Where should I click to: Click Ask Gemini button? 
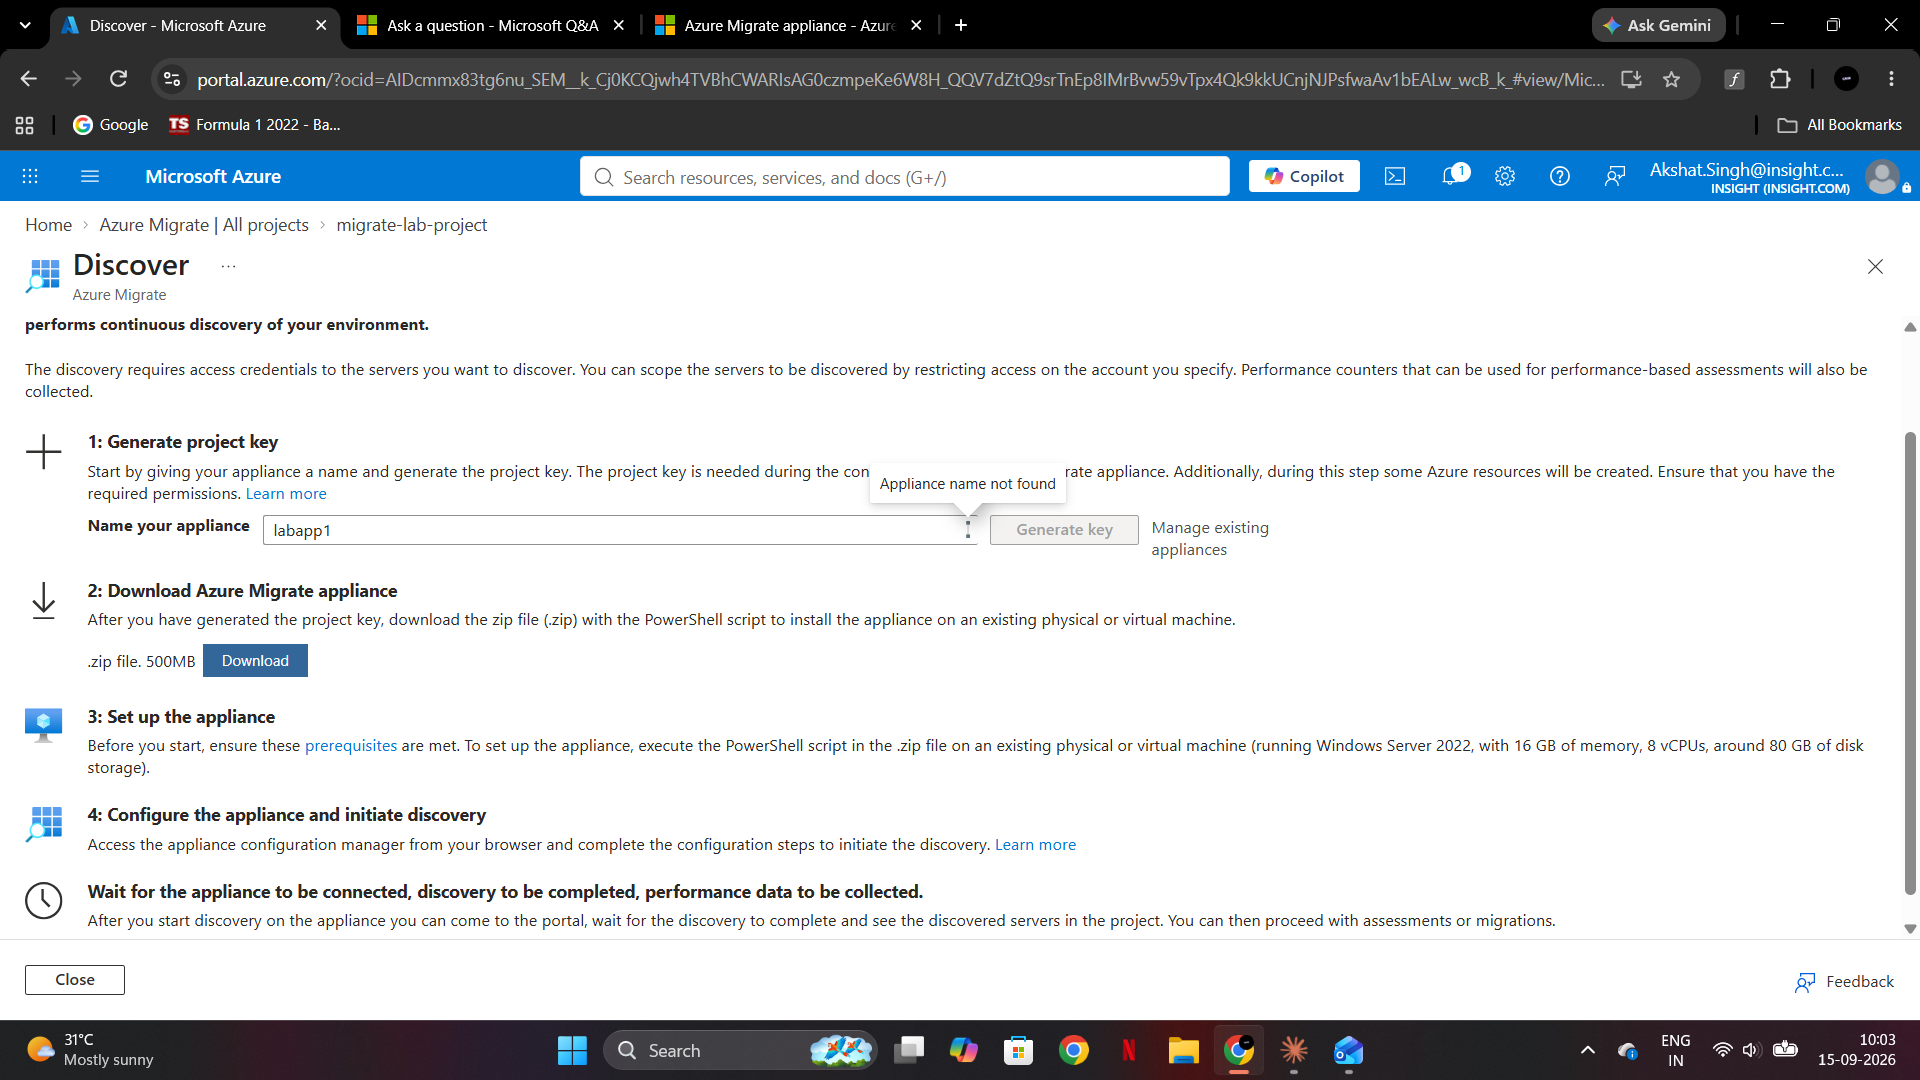[x=1658, y=25]
